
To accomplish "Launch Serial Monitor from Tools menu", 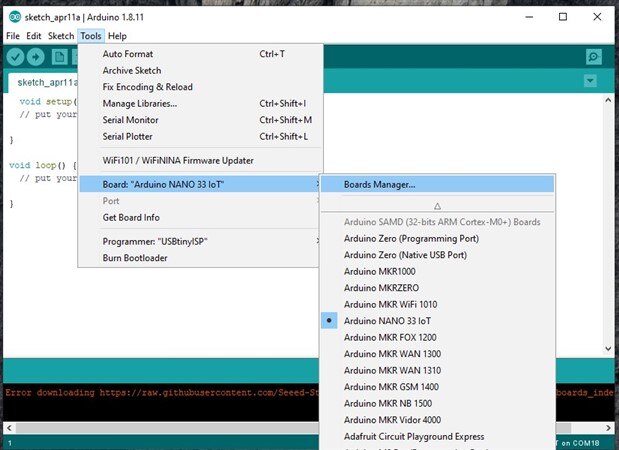I will 201,120.
